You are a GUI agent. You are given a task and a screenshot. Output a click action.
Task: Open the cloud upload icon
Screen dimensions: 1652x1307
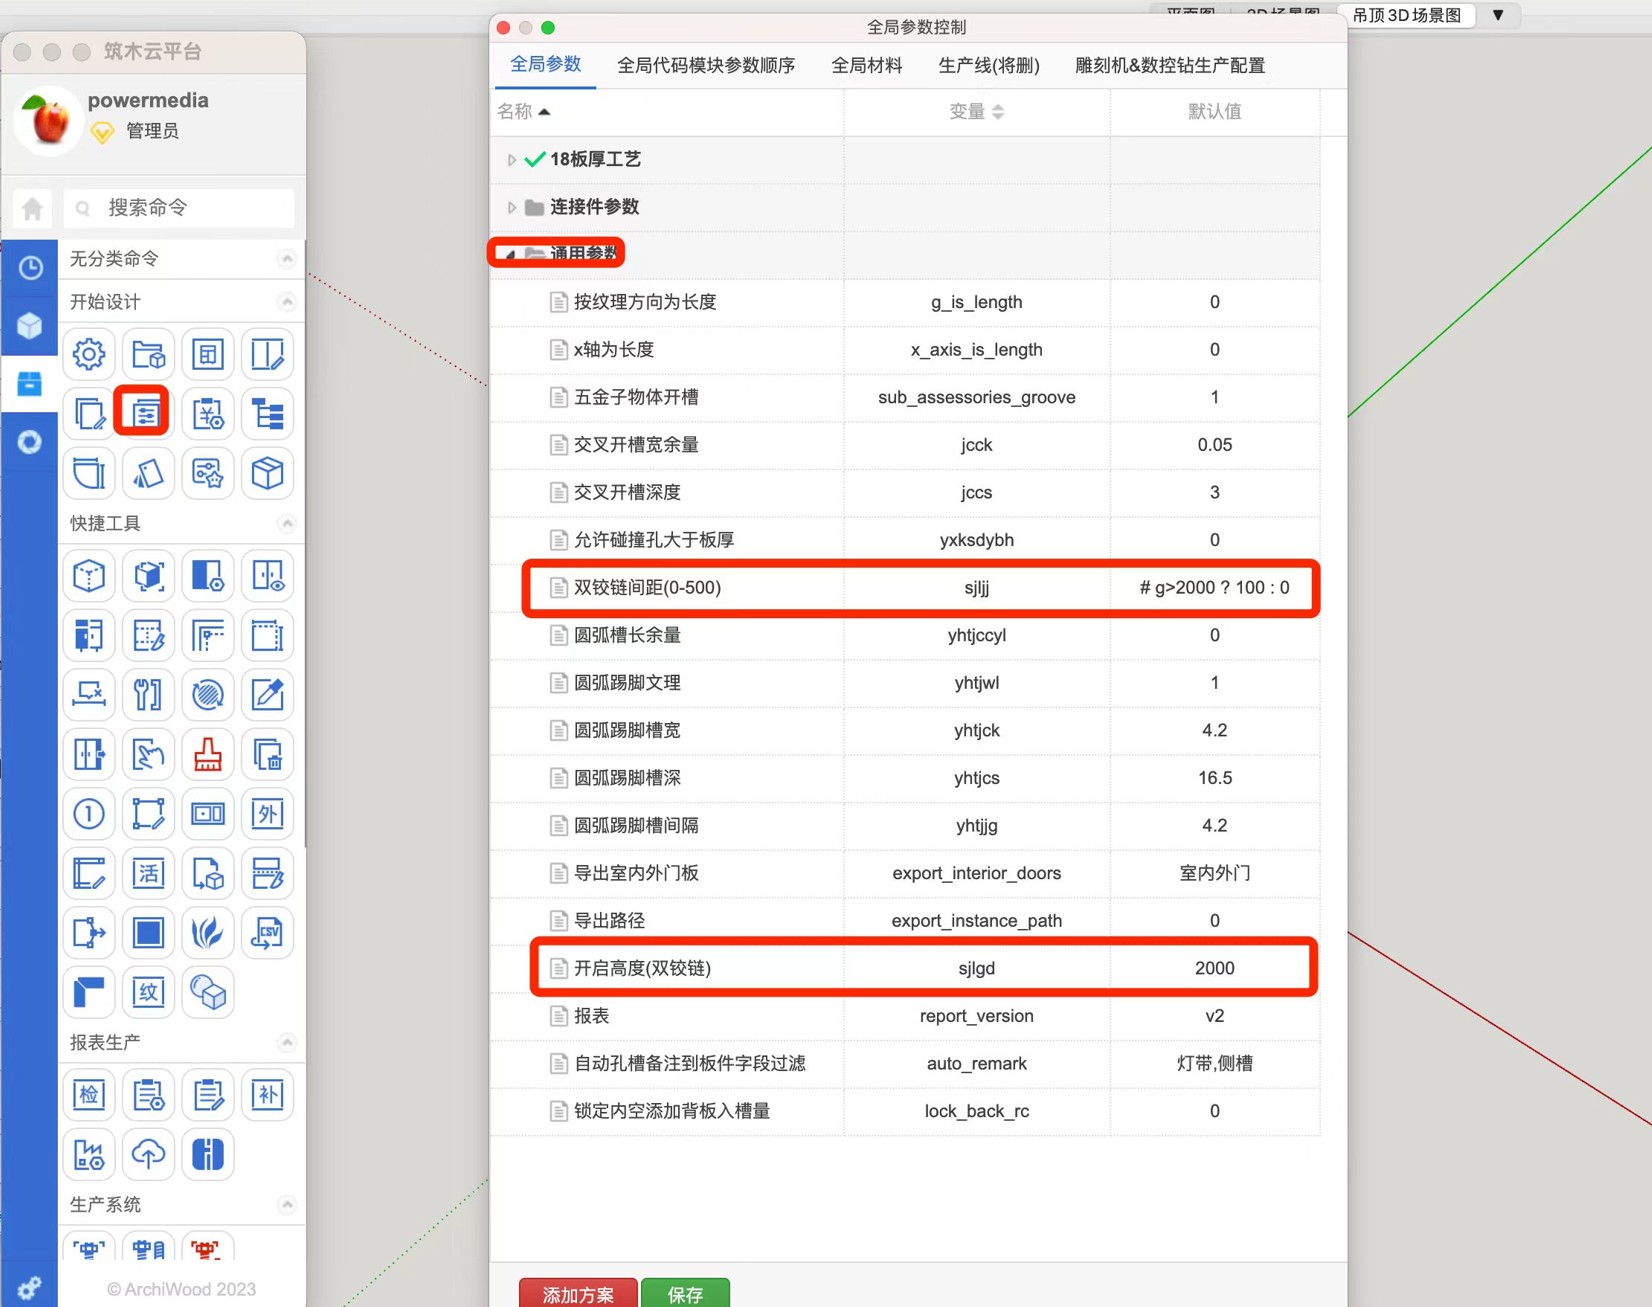[x=148, y=1154]
